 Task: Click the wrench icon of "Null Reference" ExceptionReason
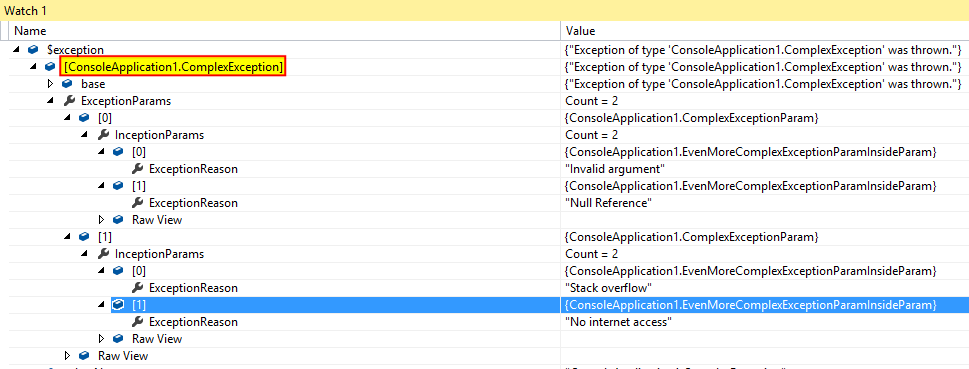pos(137,203)
